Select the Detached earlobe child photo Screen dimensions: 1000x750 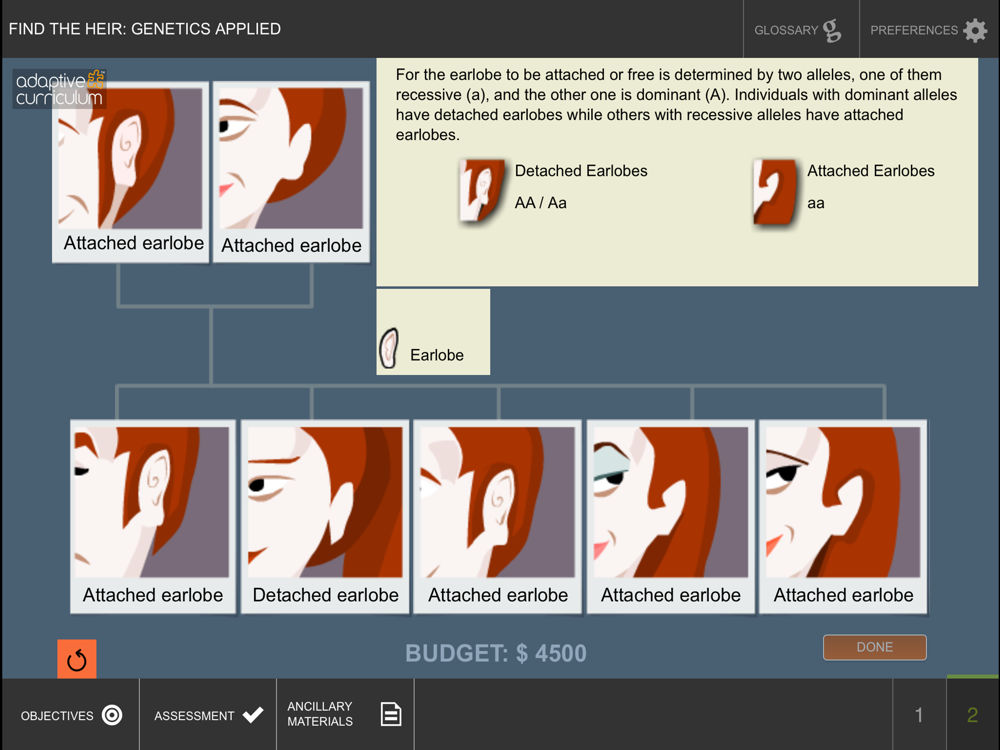(325, 517)
